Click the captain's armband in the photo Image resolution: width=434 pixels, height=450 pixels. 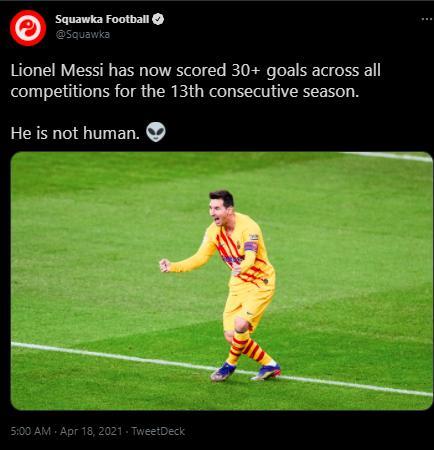251,247
